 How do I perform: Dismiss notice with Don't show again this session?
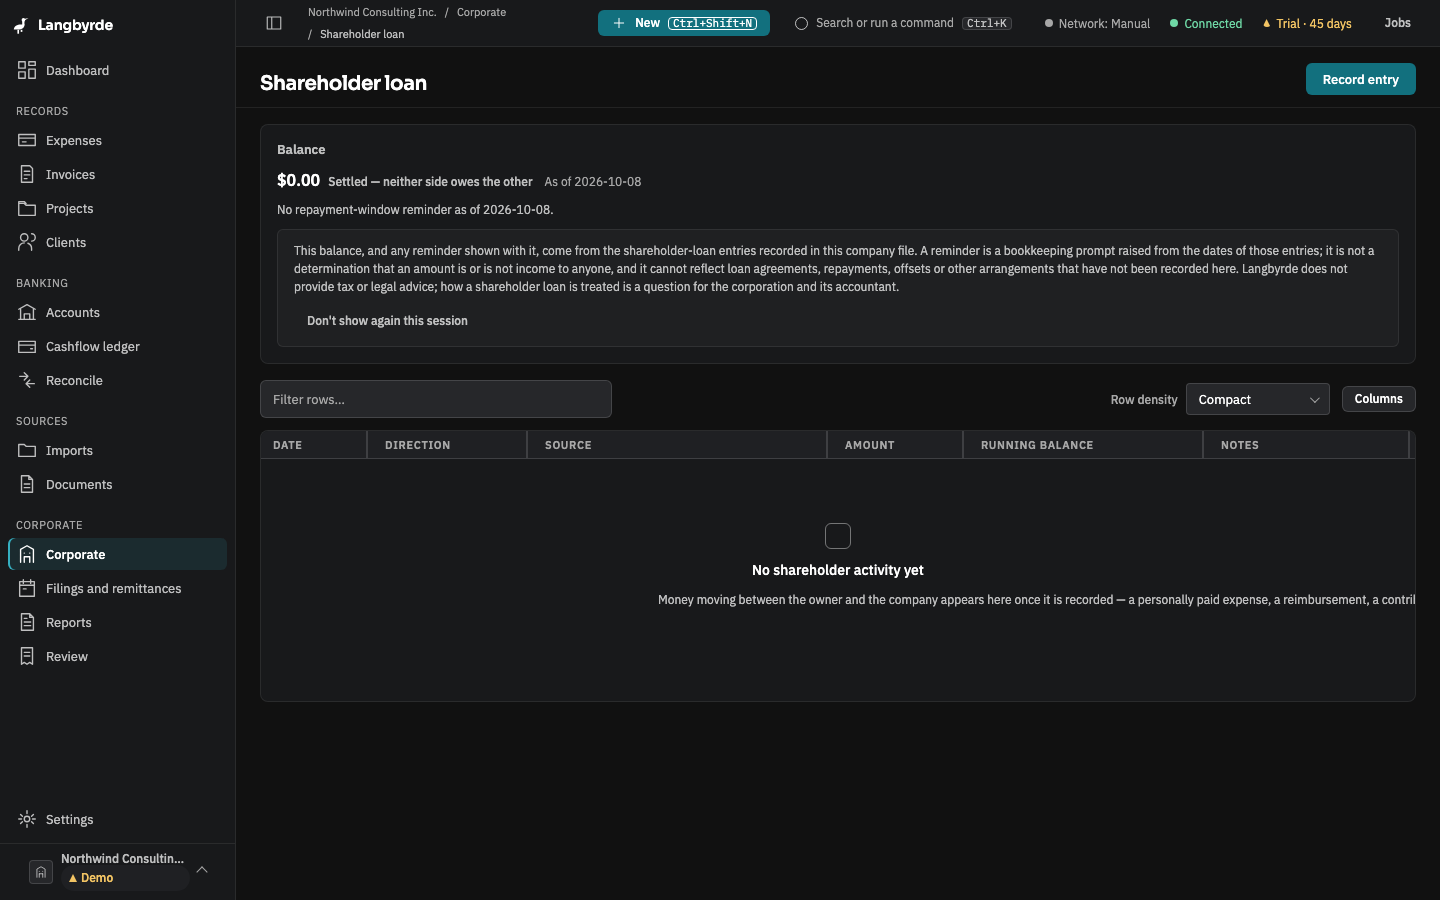pos(387,320)
